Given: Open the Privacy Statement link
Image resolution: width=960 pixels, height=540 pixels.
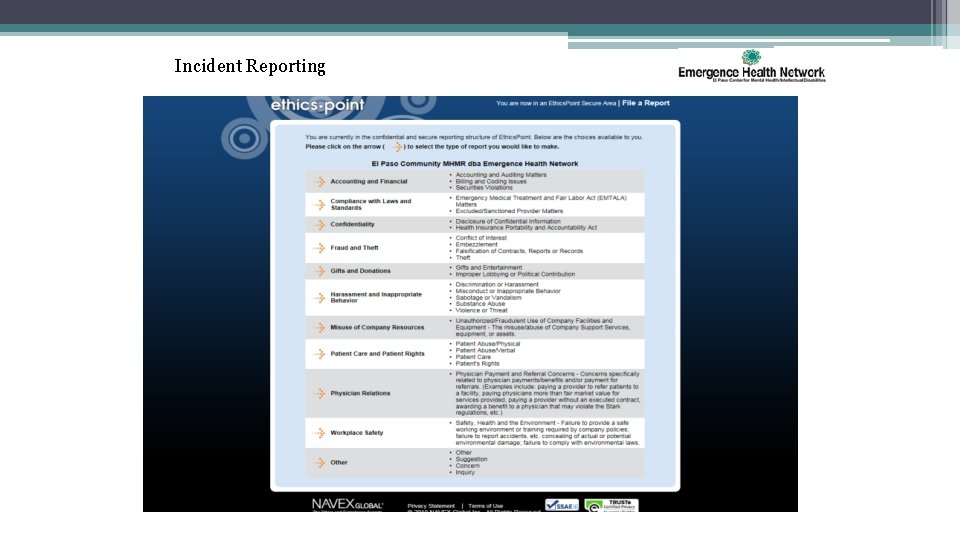Looking at the screenshot, I should 431,506.
